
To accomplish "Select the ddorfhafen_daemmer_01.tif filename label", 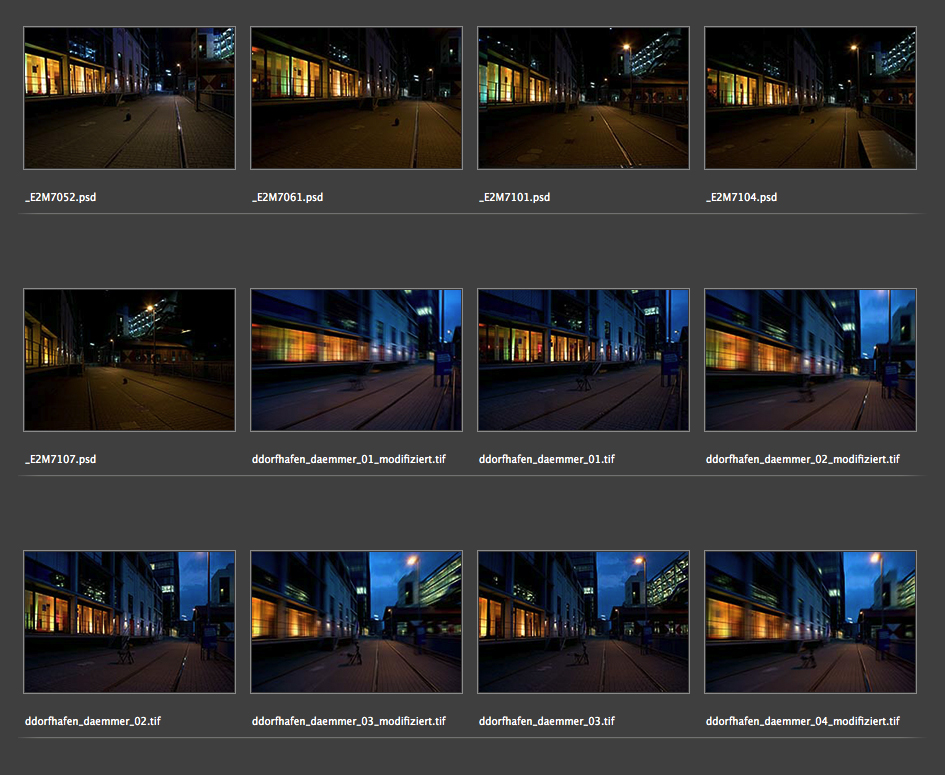I will pyautogui.click(x=546, y=459).
